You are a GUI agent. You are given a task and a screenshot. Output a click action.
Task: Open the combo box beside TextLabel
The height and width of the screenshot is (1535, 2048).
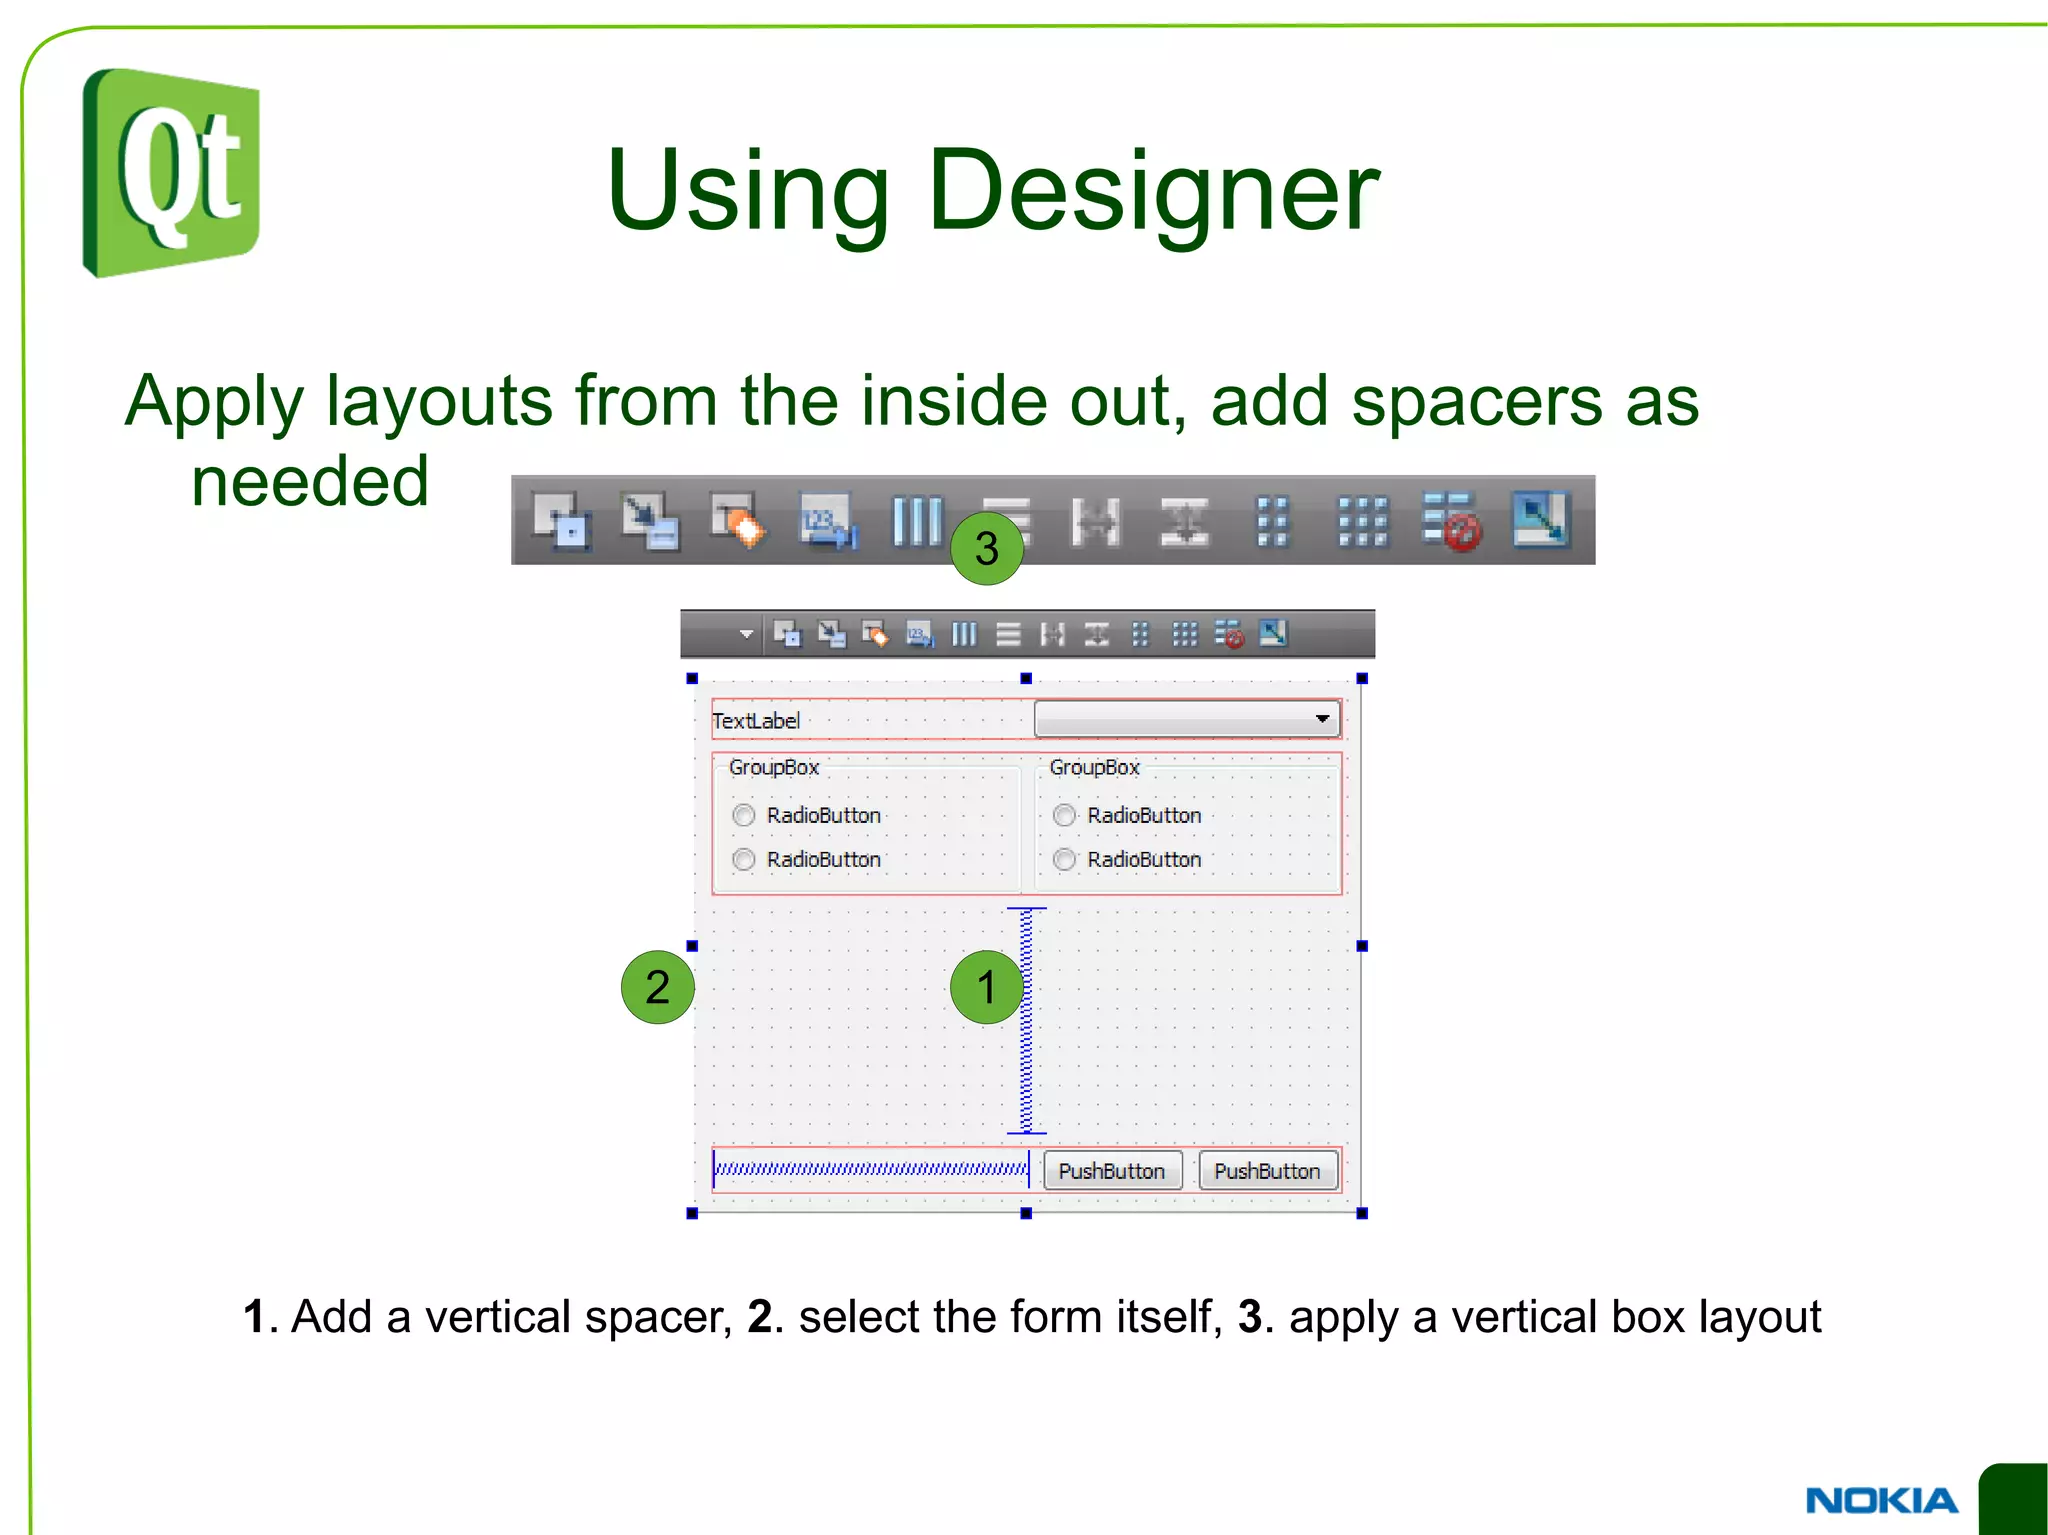point(1187,719)
